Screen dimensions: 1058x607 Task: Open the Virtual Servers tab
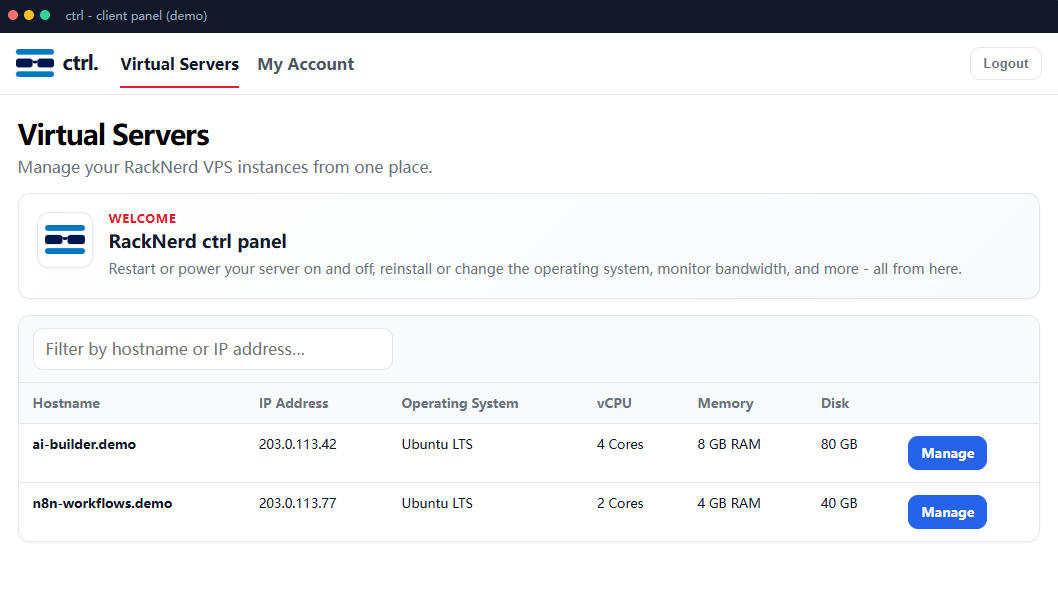coord(179,64)
